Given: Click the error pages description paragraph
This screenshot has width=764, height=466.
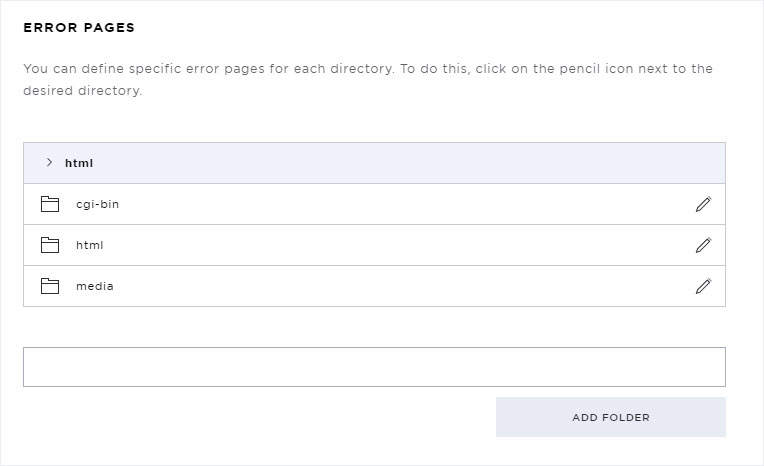Looking at the screenshot, I should point(368,79).
